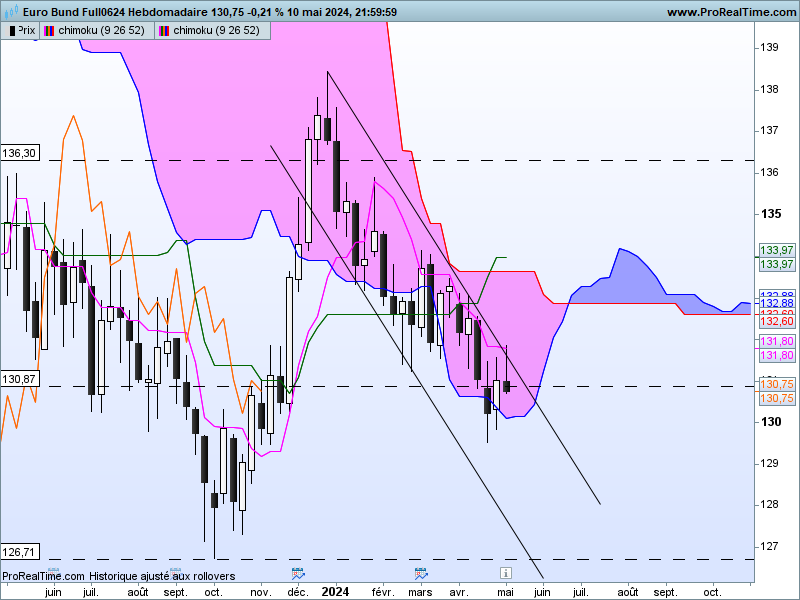Select the 136,30 horizontal line label
The image size is (800, 600).
[20, 153]
